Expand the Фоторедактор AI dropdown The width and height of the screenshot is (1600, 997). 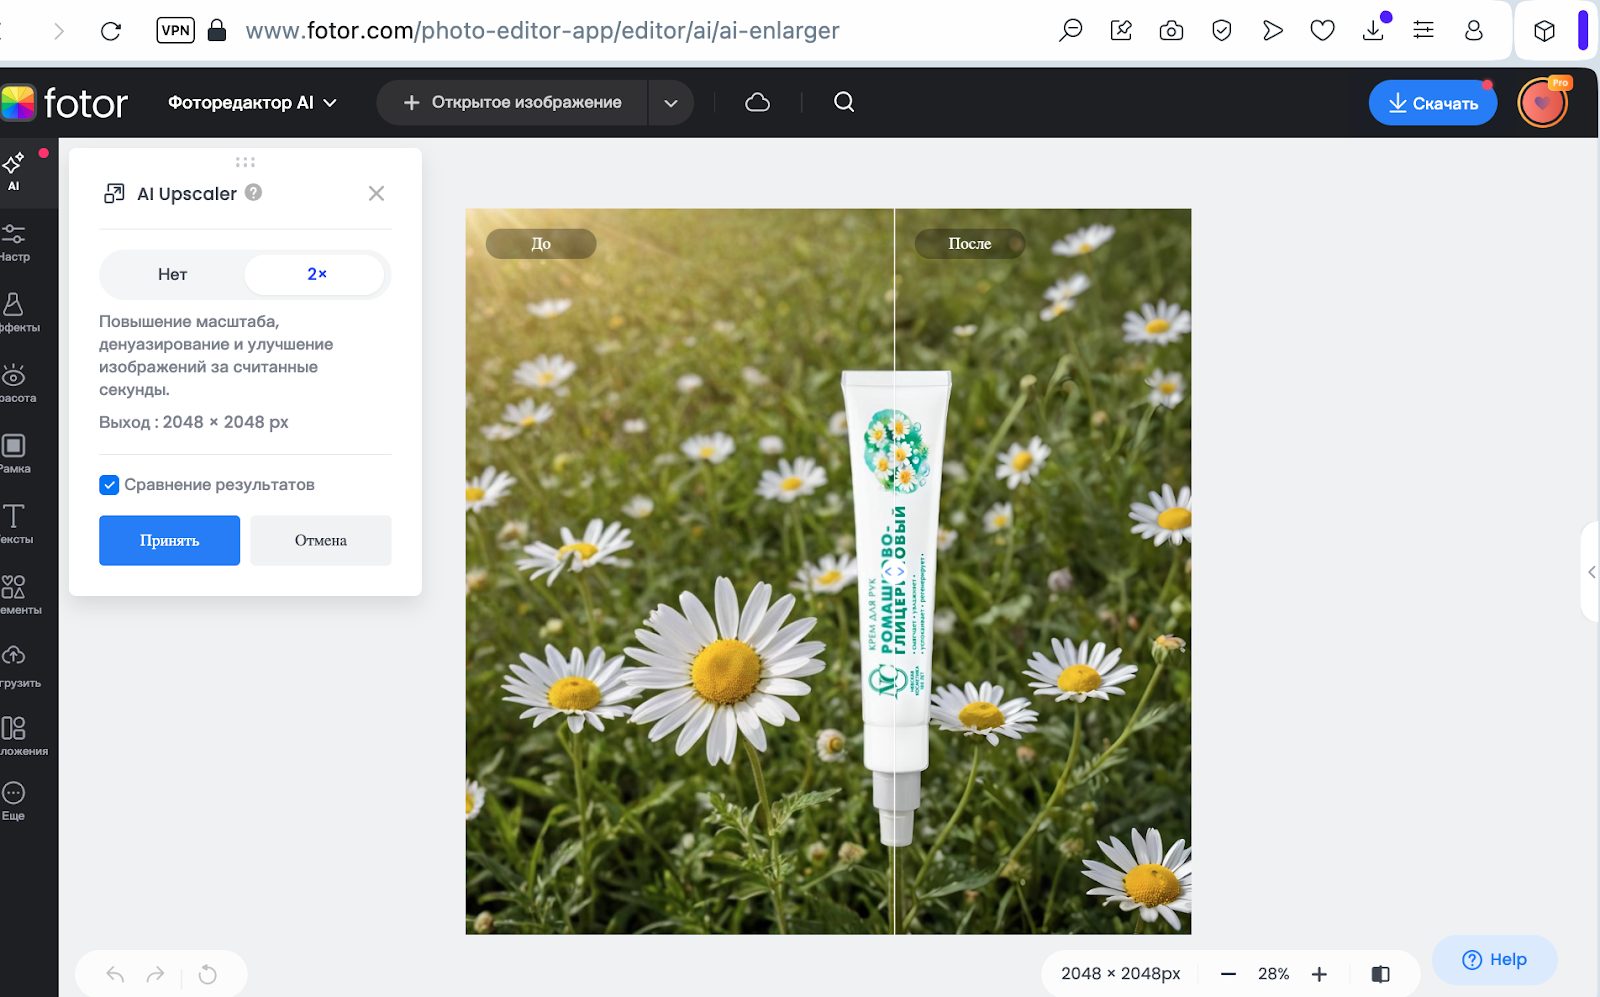[252, 102]
